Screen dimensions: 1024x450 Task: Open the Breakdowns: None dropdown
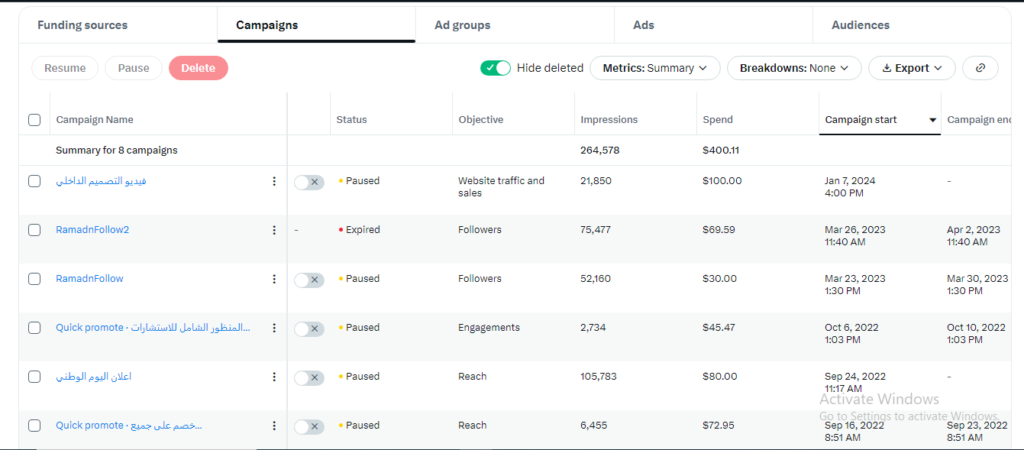pos(794,68)
